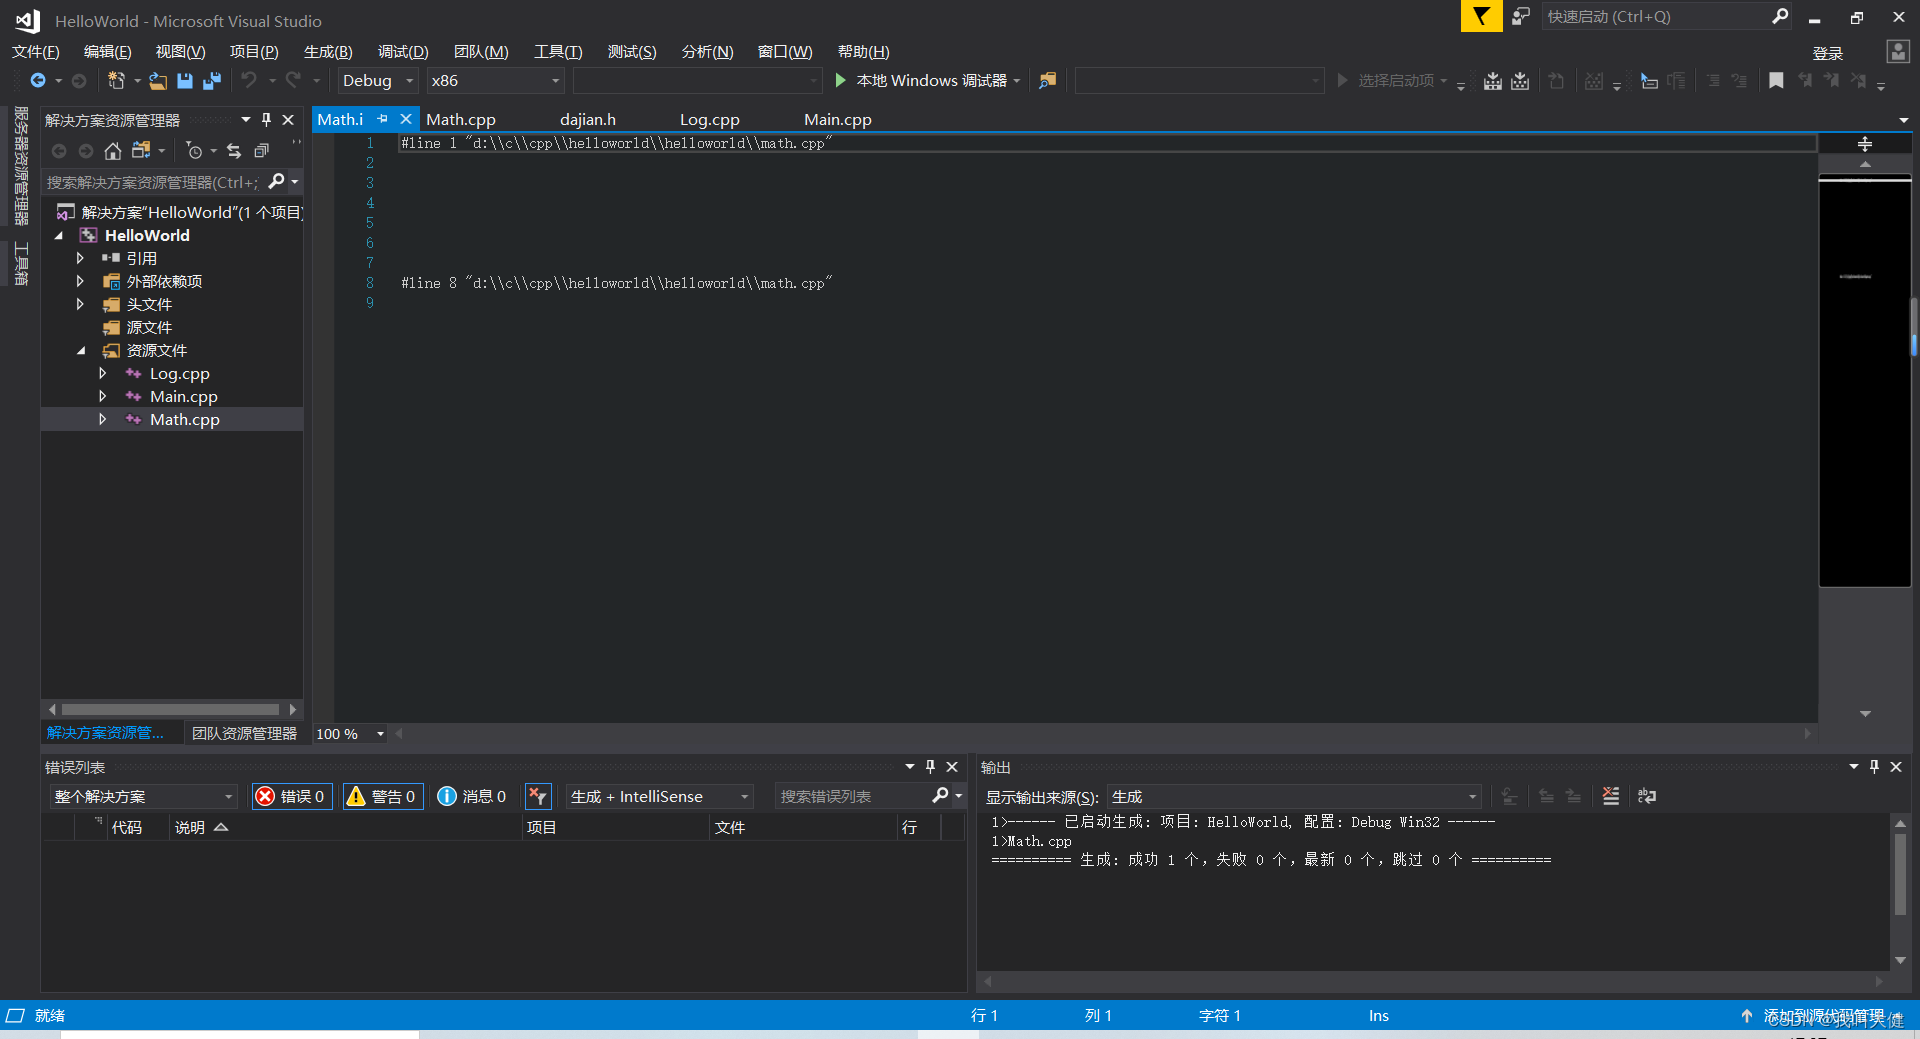Viewport: 1920px width, 1039px height.
Task: Close the Math.i editor tab
Action: (x=406, y=119)
